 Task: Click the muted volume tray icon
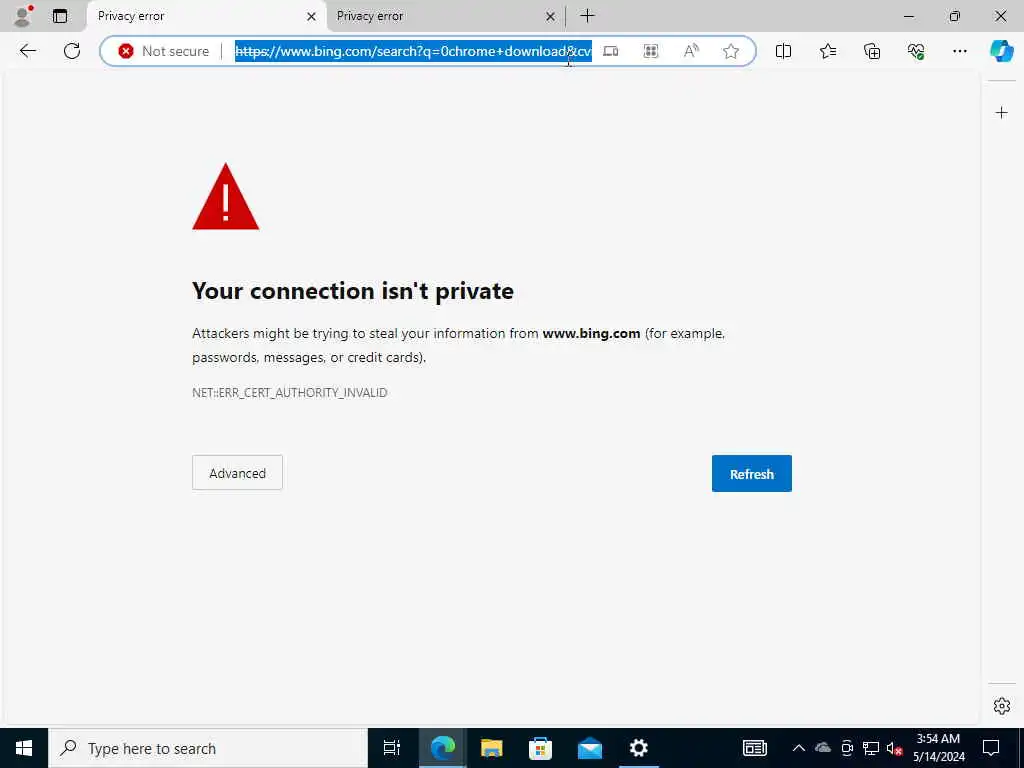click(x=894, y=748)
